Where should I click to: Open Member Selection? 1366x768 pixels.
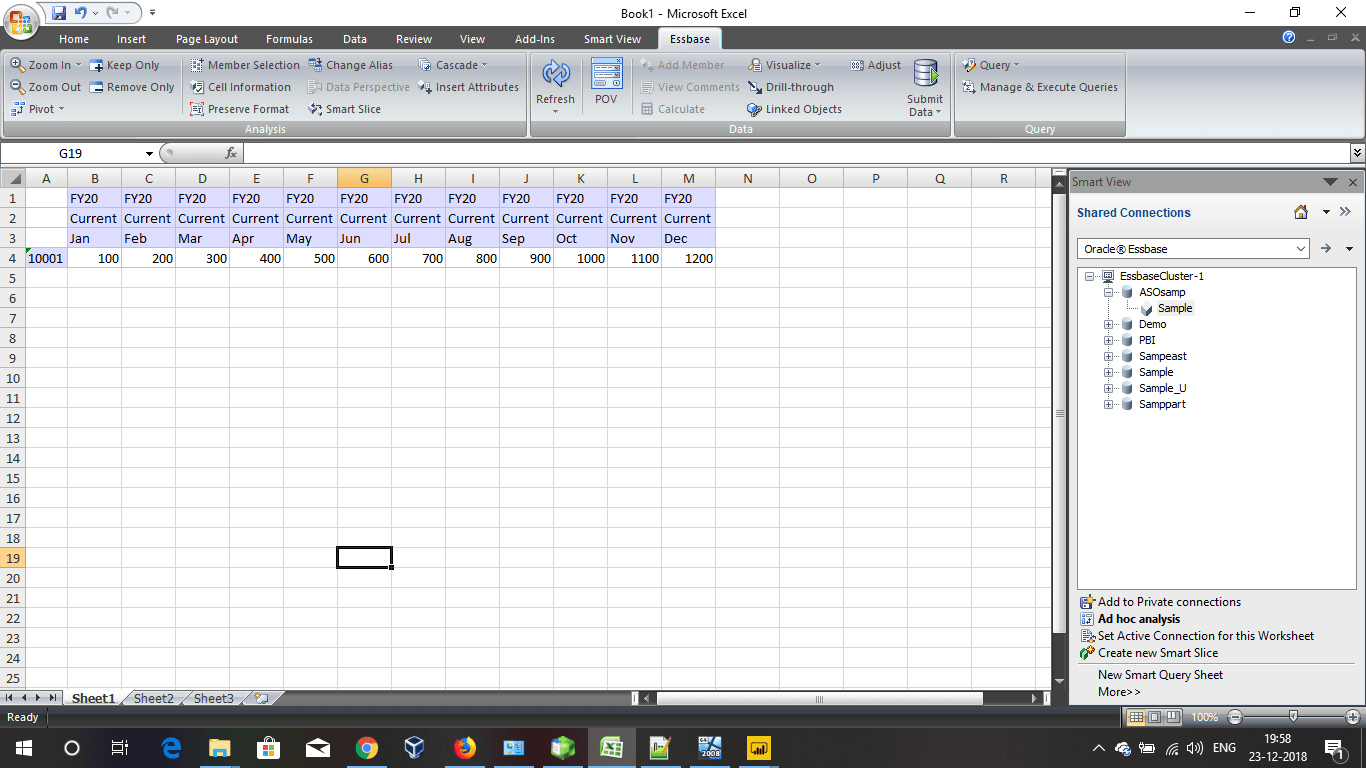point(245,65)
